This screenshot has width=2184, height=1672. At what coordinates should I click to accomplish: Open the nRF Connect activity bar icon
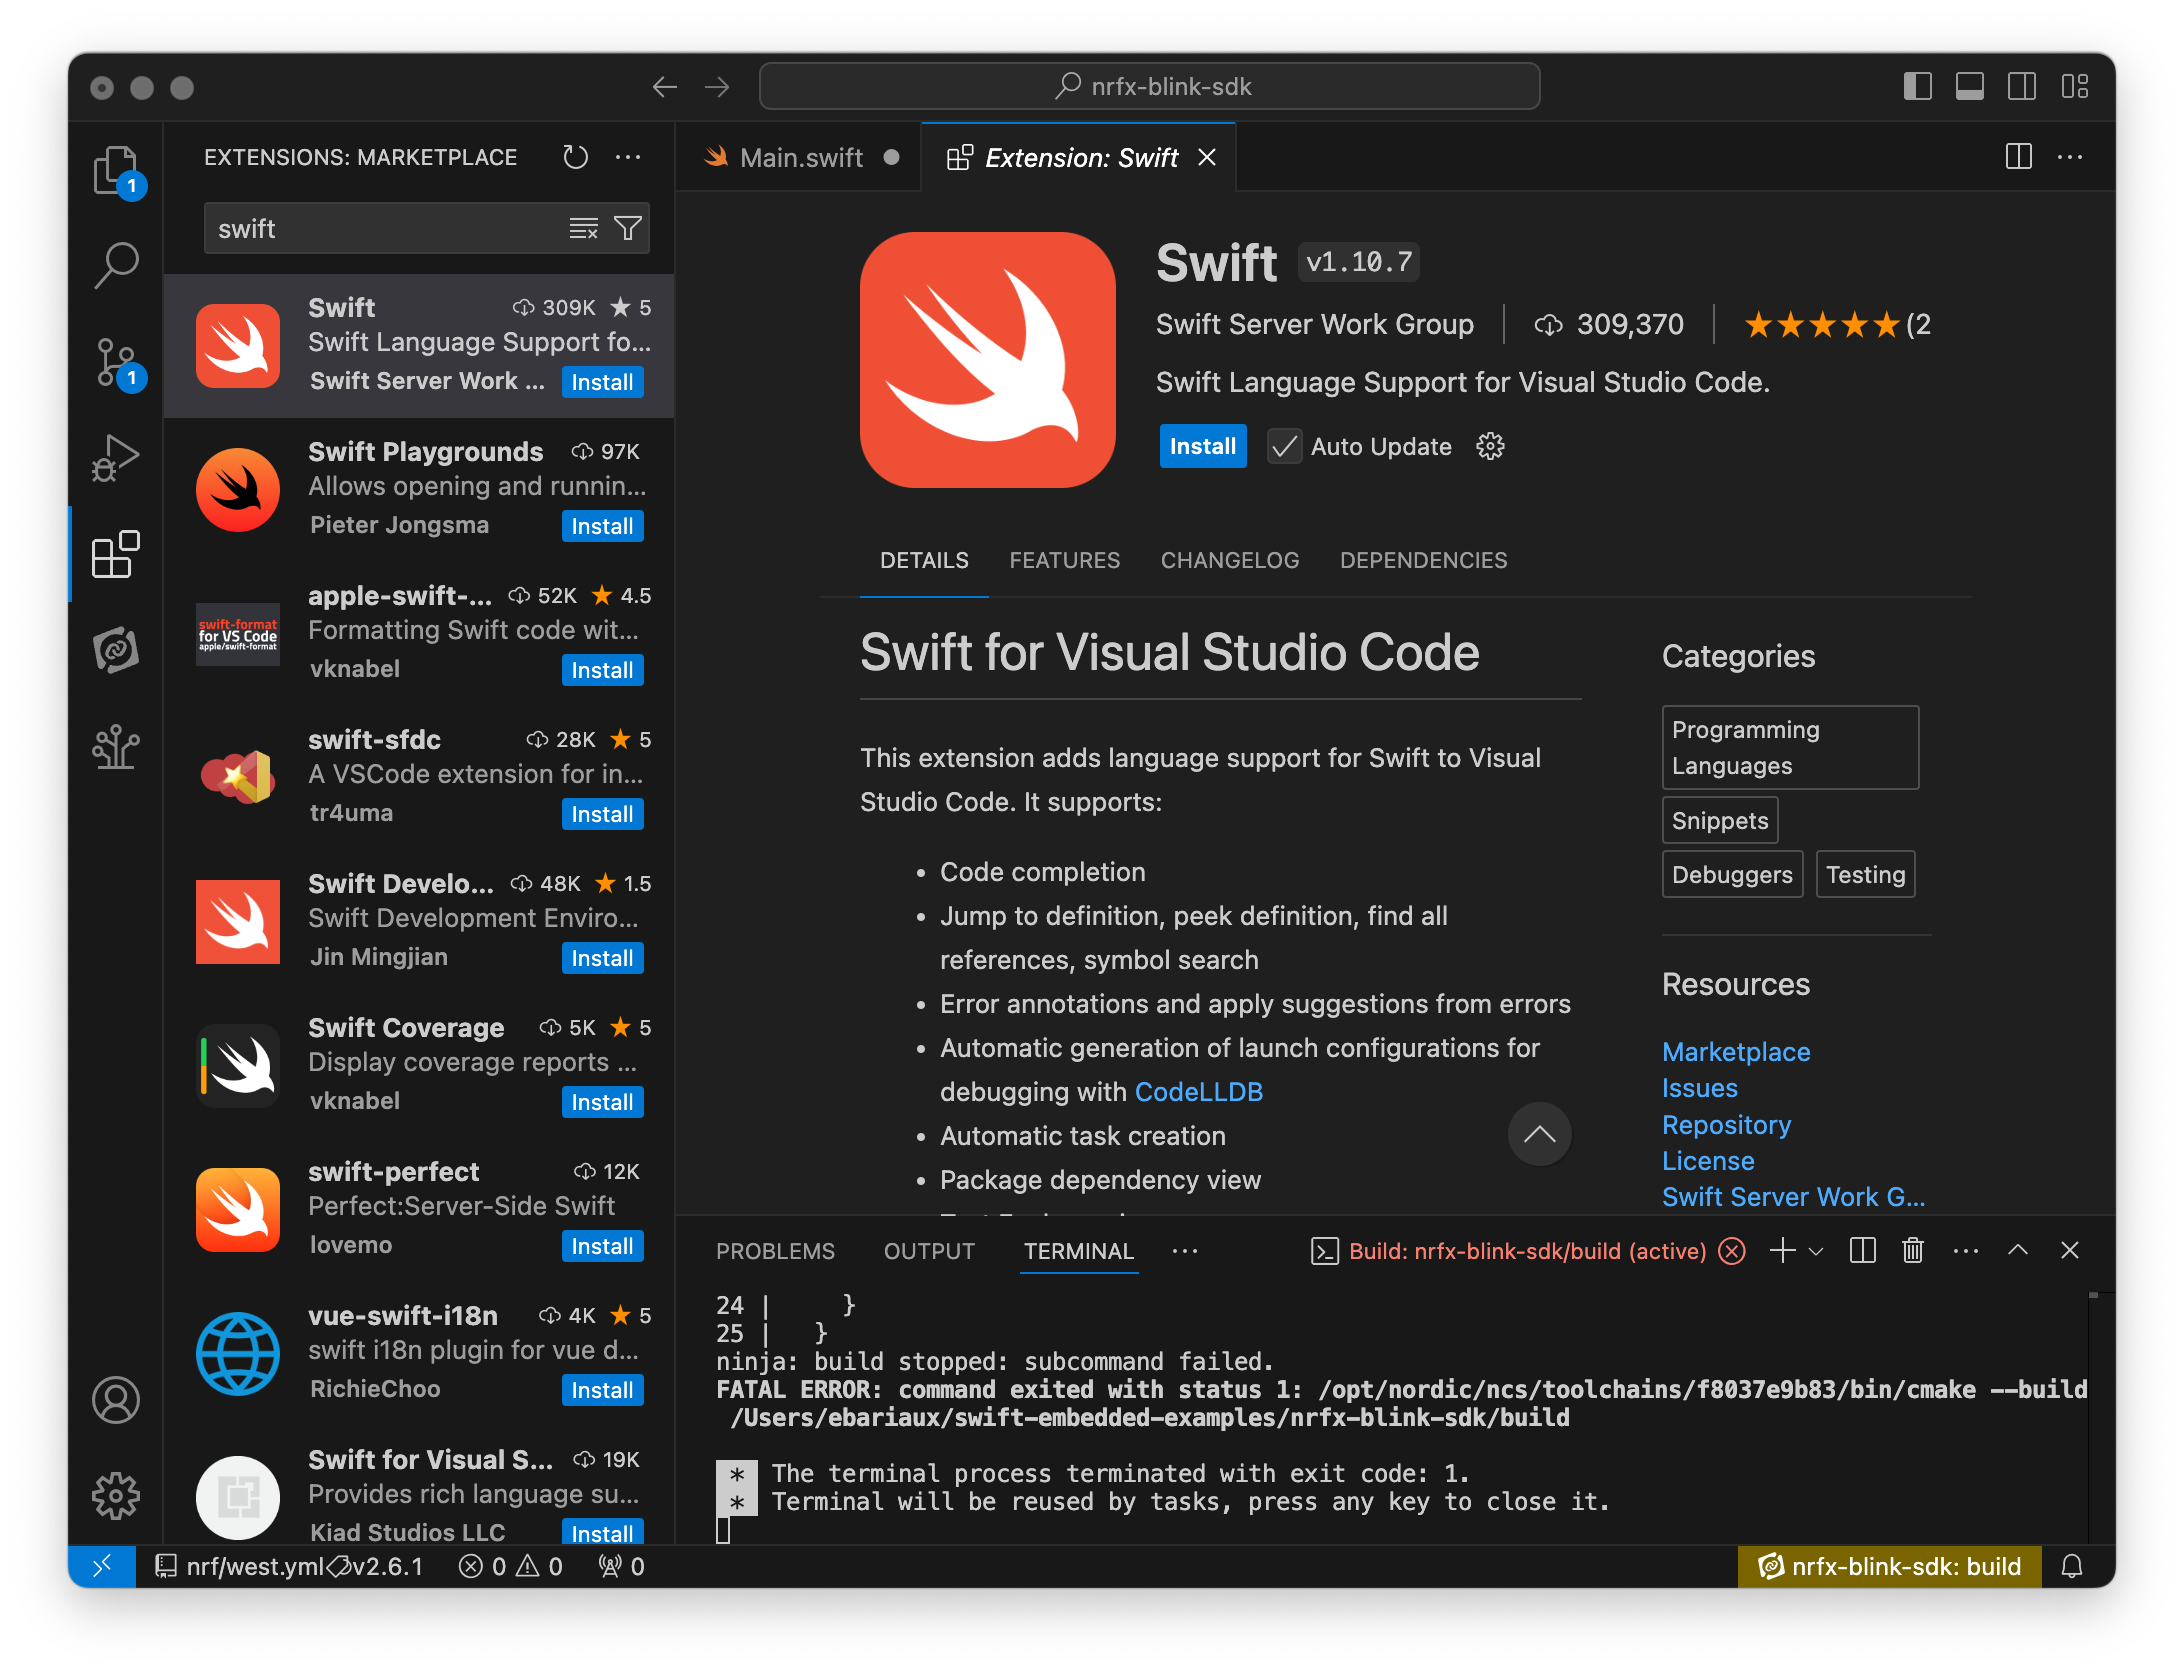(x=116, y=650)
